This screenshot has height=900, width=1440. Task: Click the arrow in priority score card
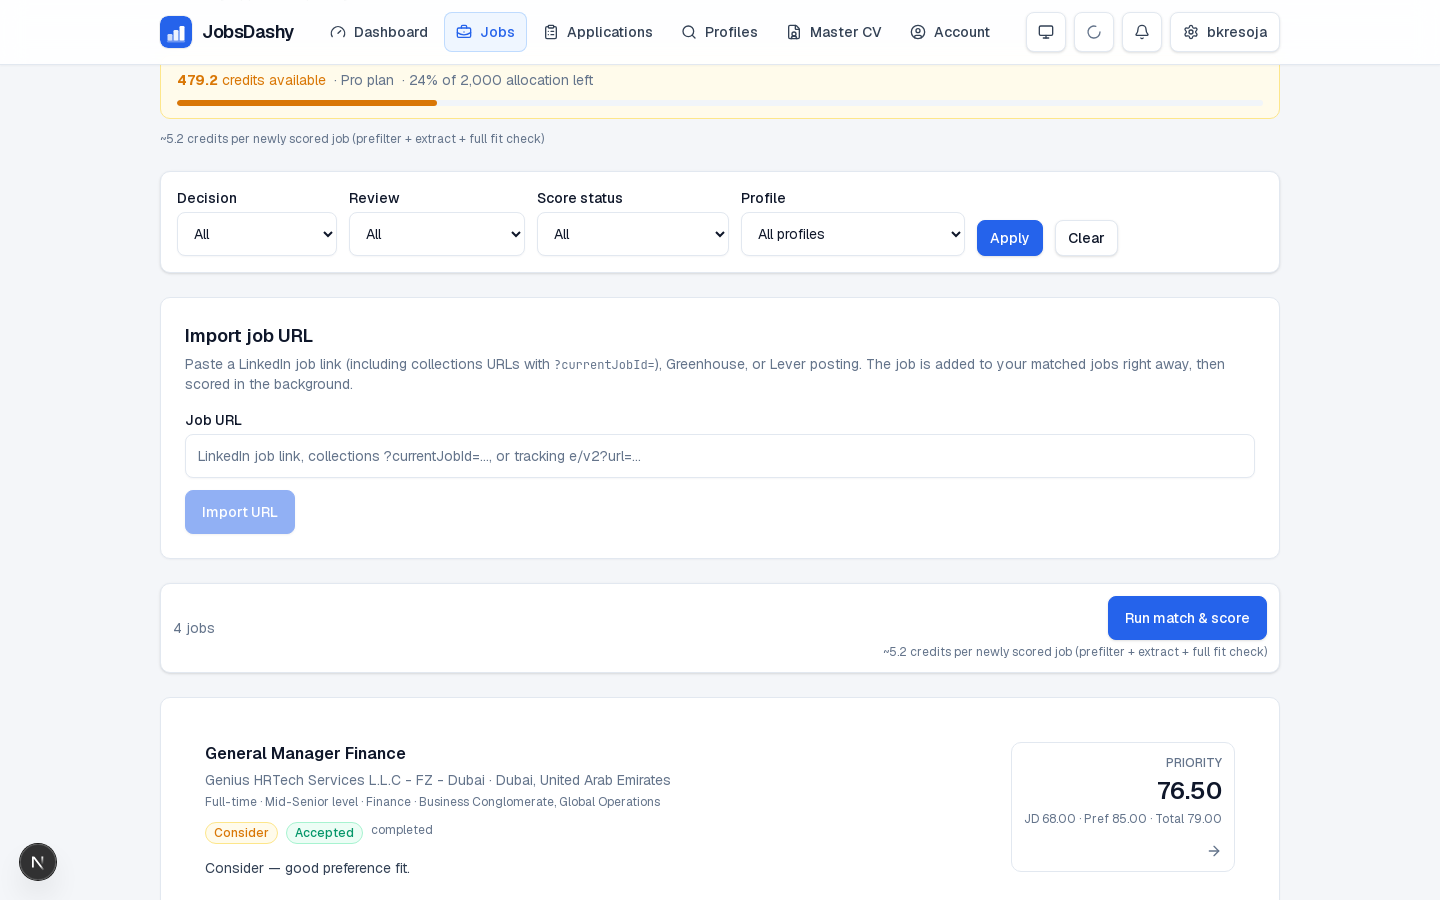pos(1214,851)
